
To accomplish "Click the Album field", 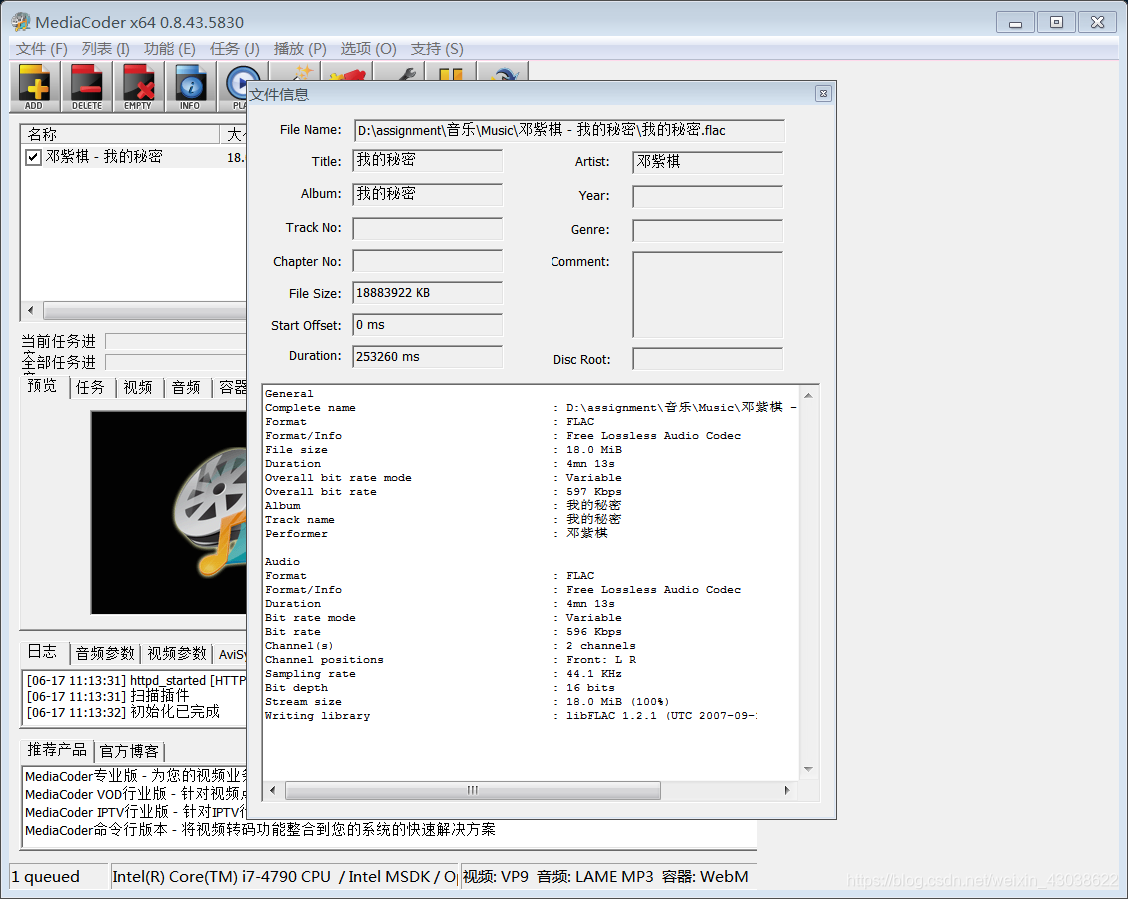I will [x=427, y=194].
